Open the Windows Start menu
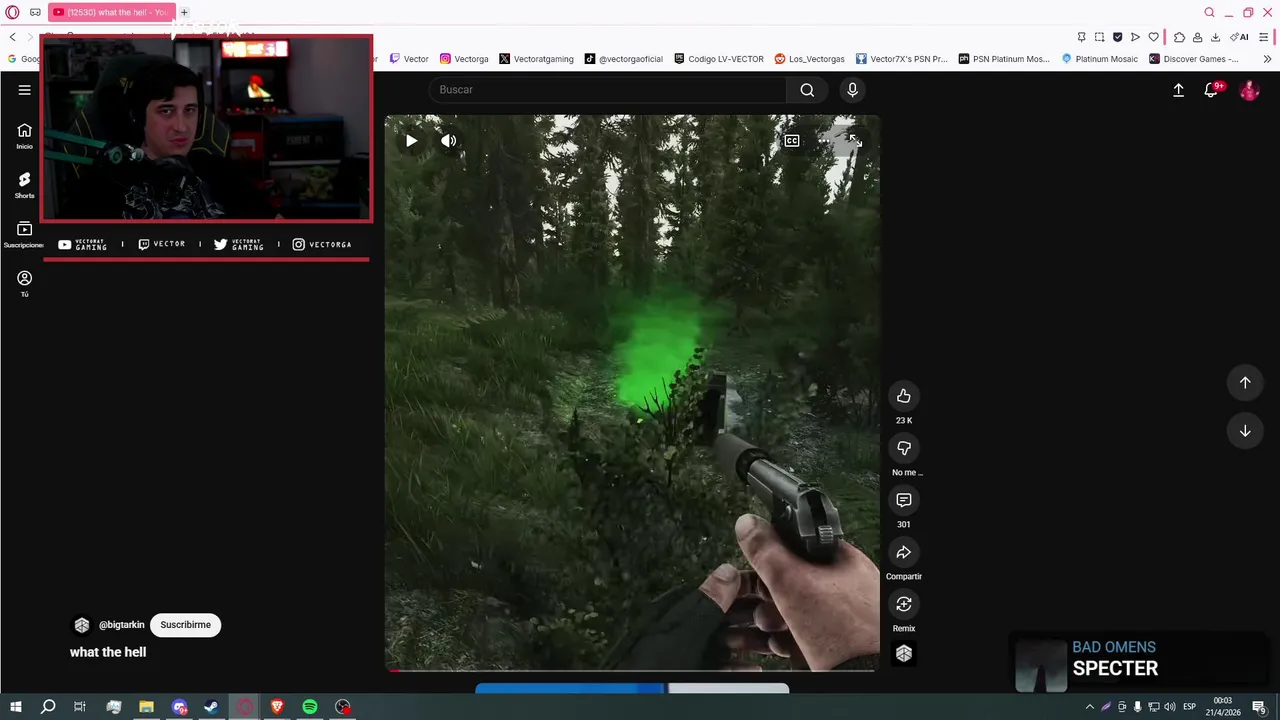1280x720 pixels. point(15,707)
